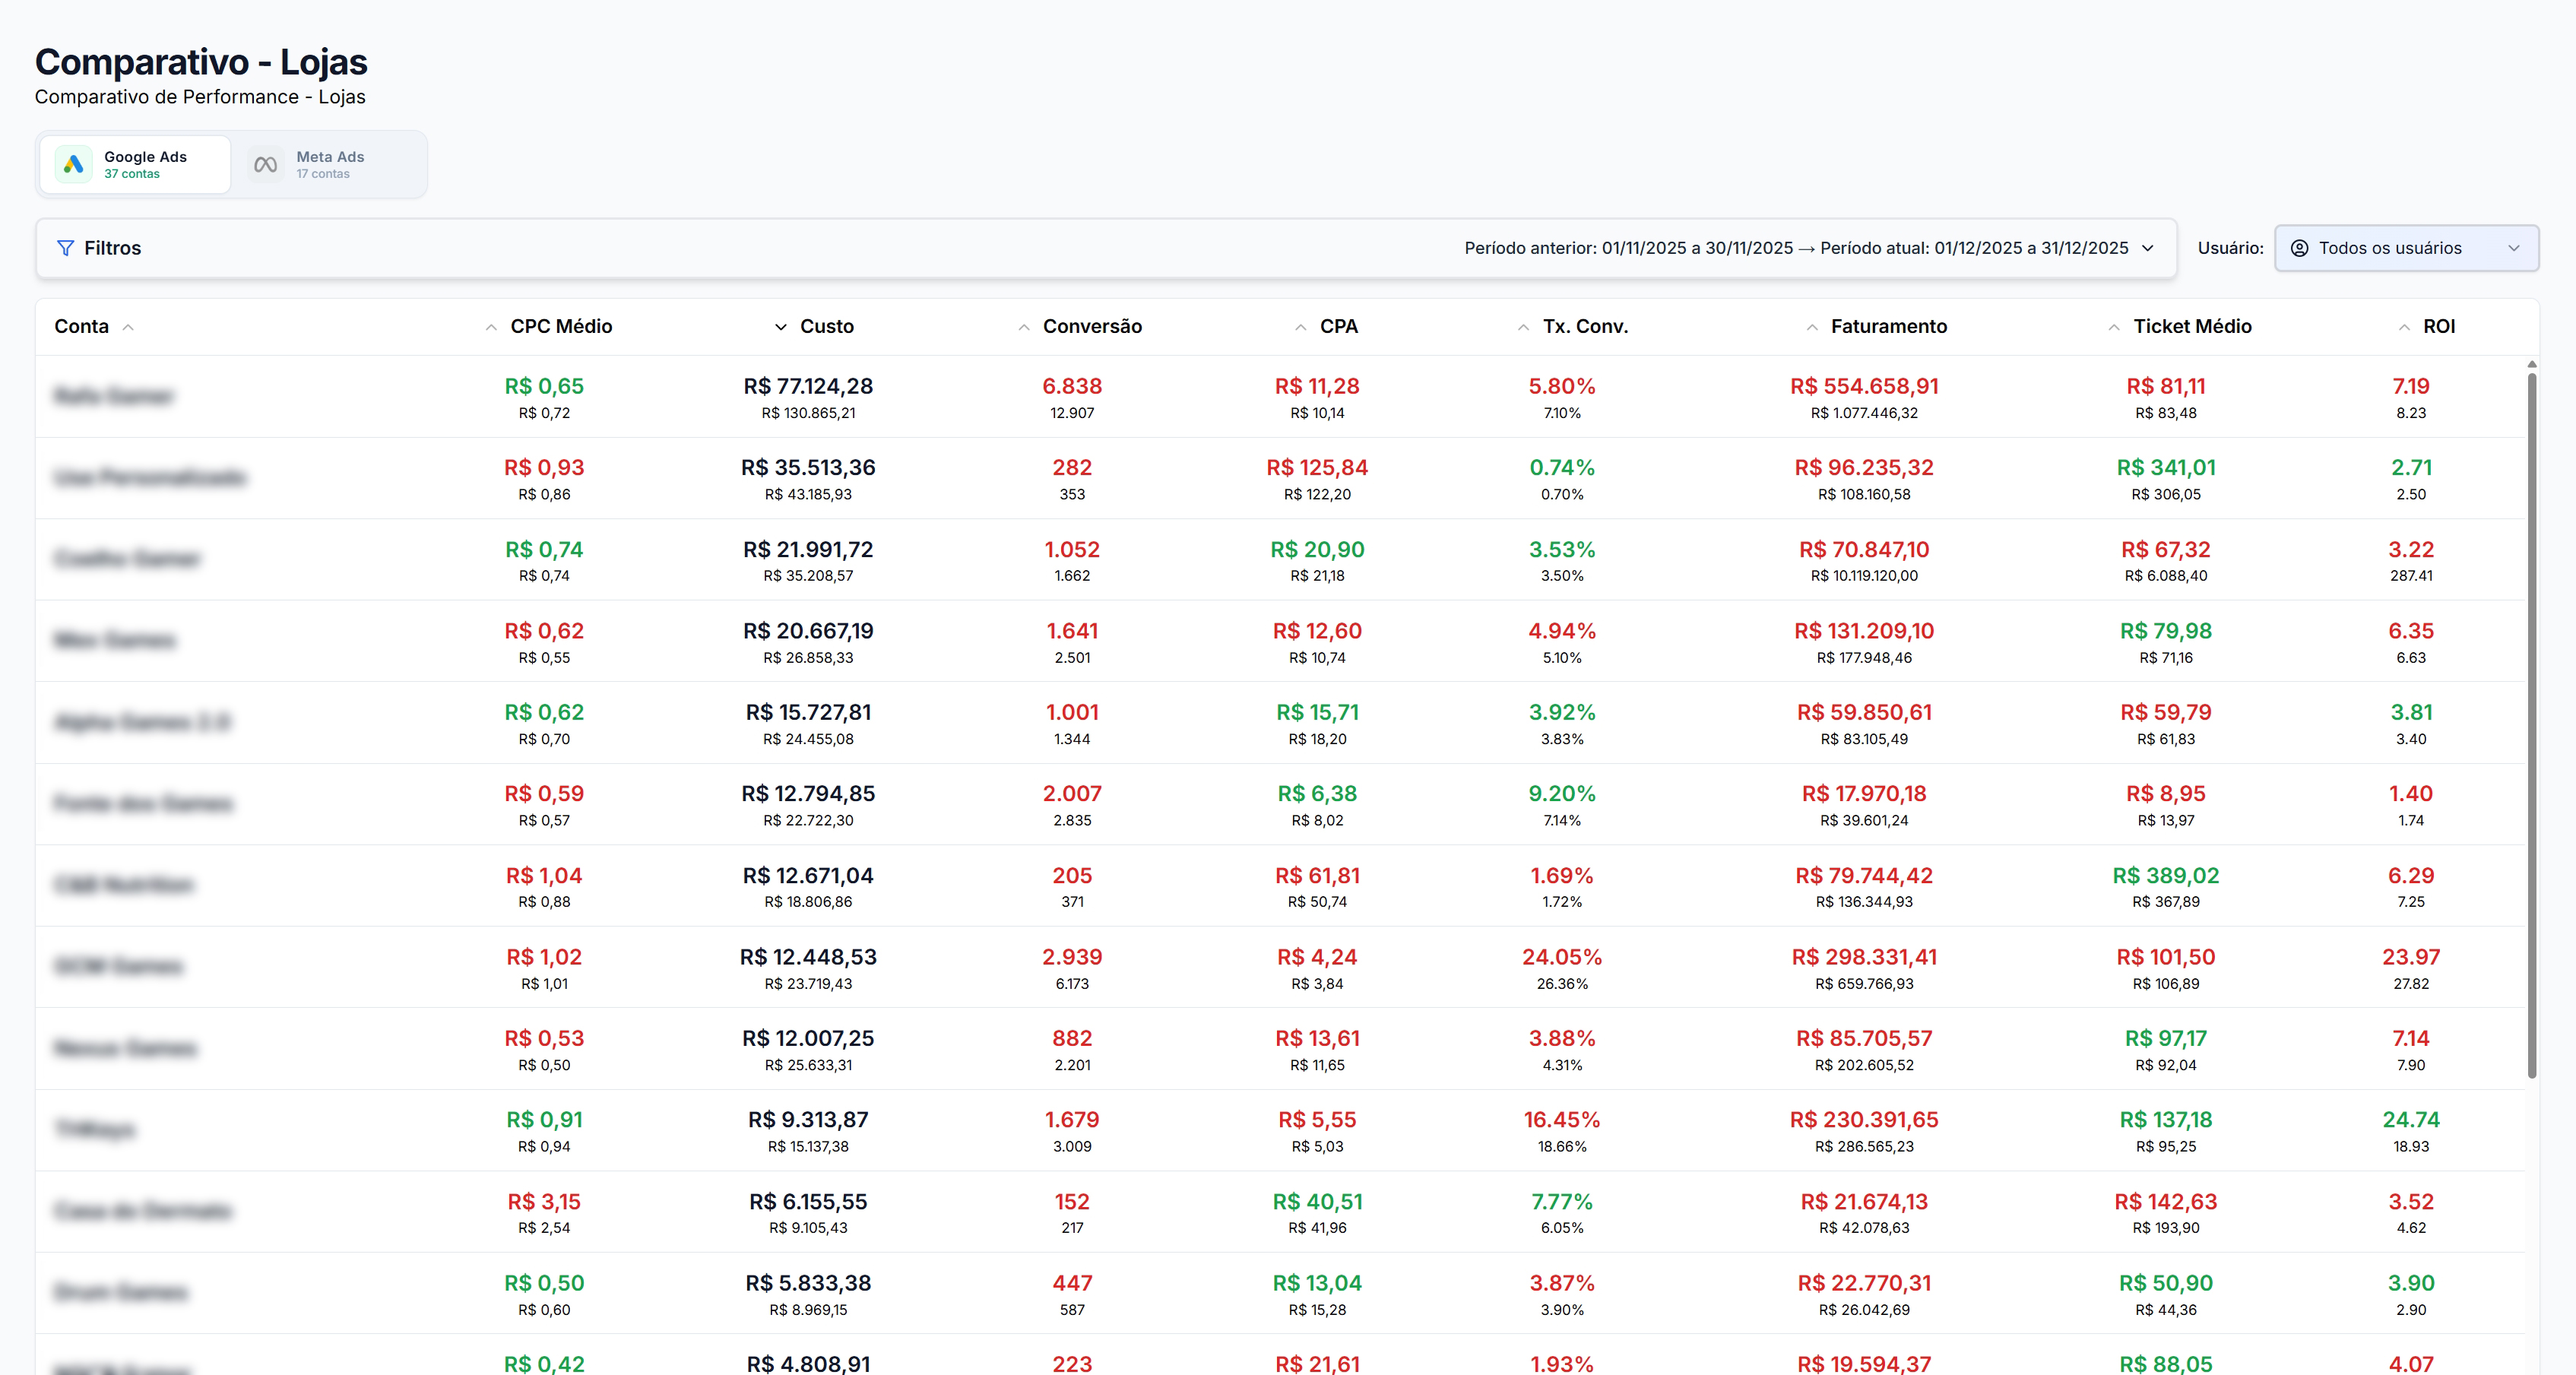Click the Google Ads logo icon
The width and height of the screenshot is (2576, 1375).
coord(73,164)
